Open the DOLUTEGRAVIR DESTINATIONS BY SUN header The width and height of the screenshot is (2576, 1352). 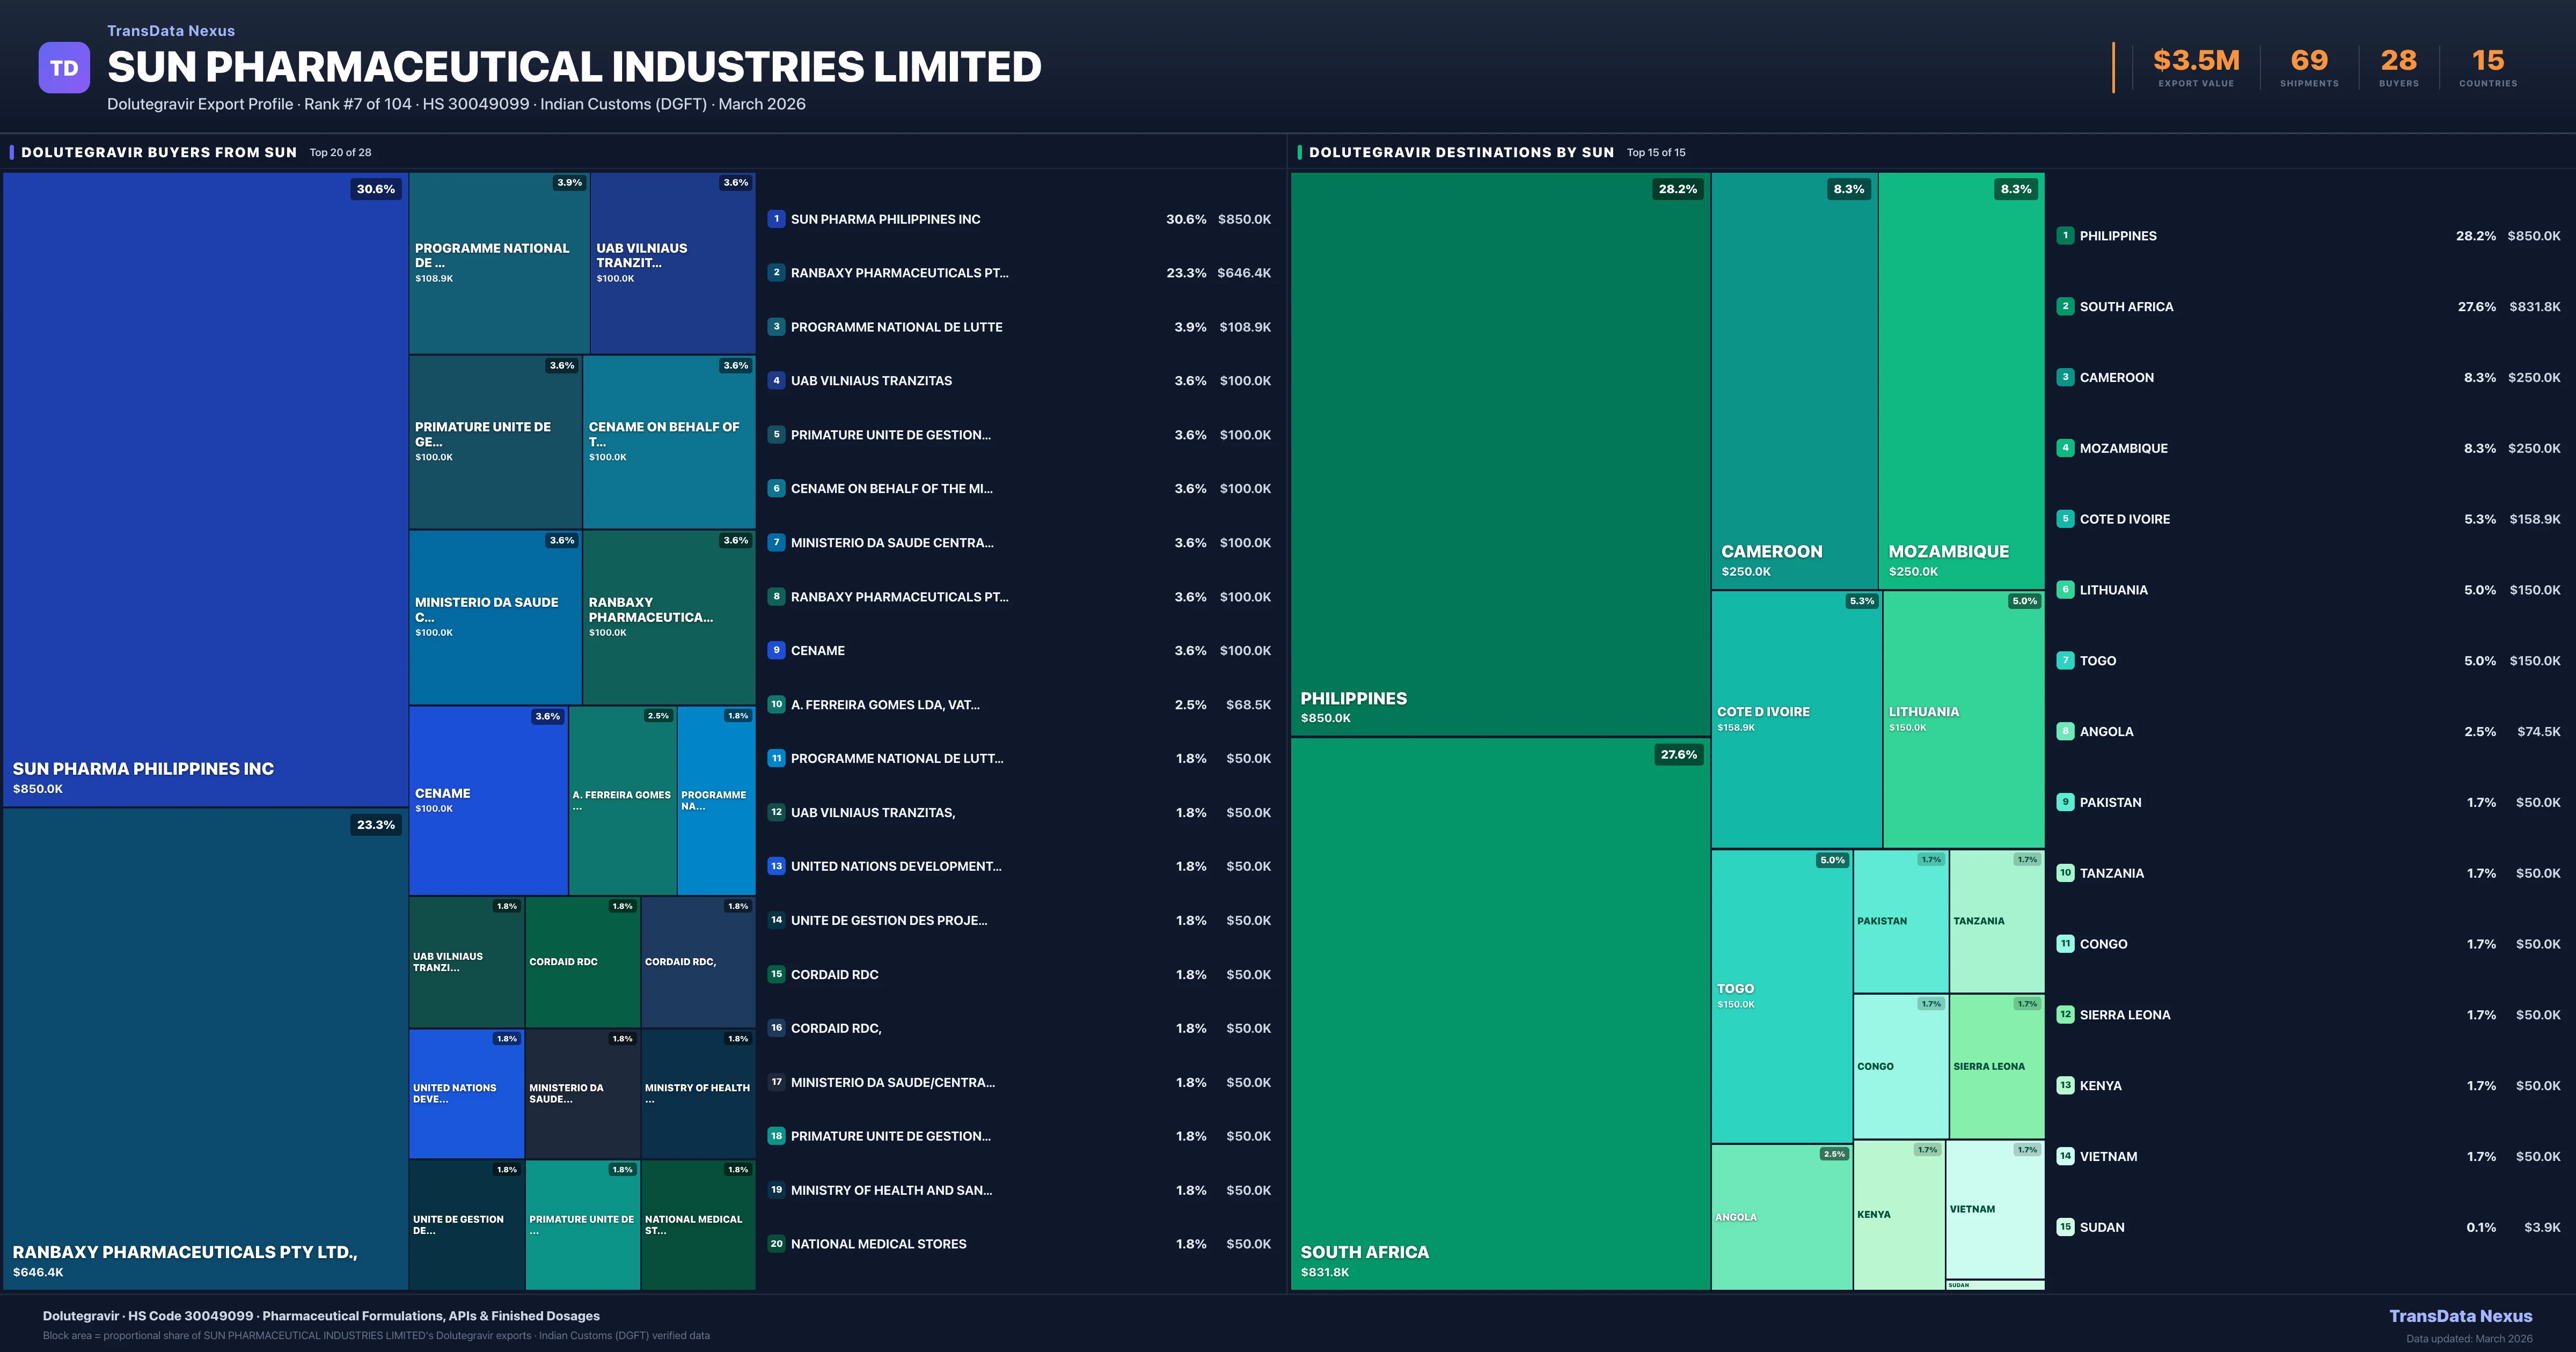pyautogui.click(x=1461, y=153)
